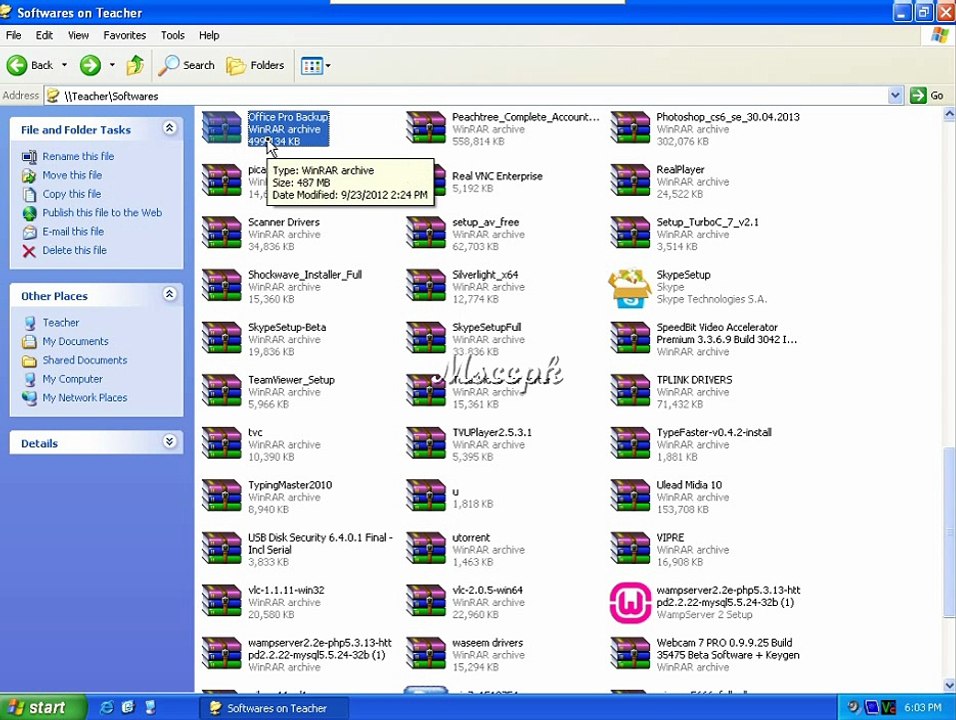This screenshot has height=720, width=956.
Task: Collapse File and Folder Tasks panel
Action: pos(169,128)
